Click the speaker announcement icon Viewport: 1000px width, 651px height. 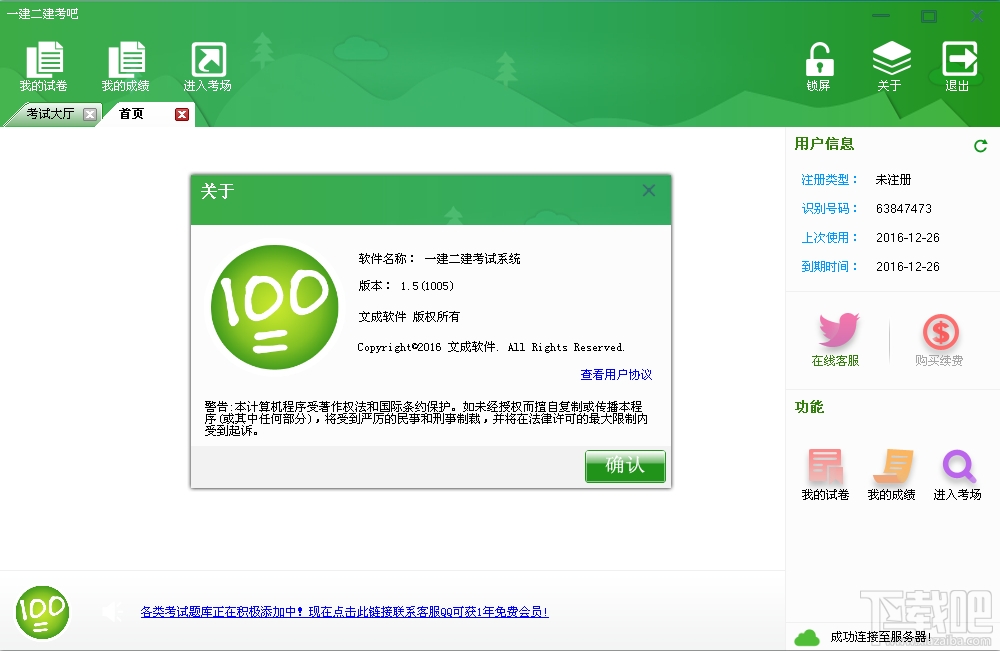pyautogui.click(x=113, y=612)
